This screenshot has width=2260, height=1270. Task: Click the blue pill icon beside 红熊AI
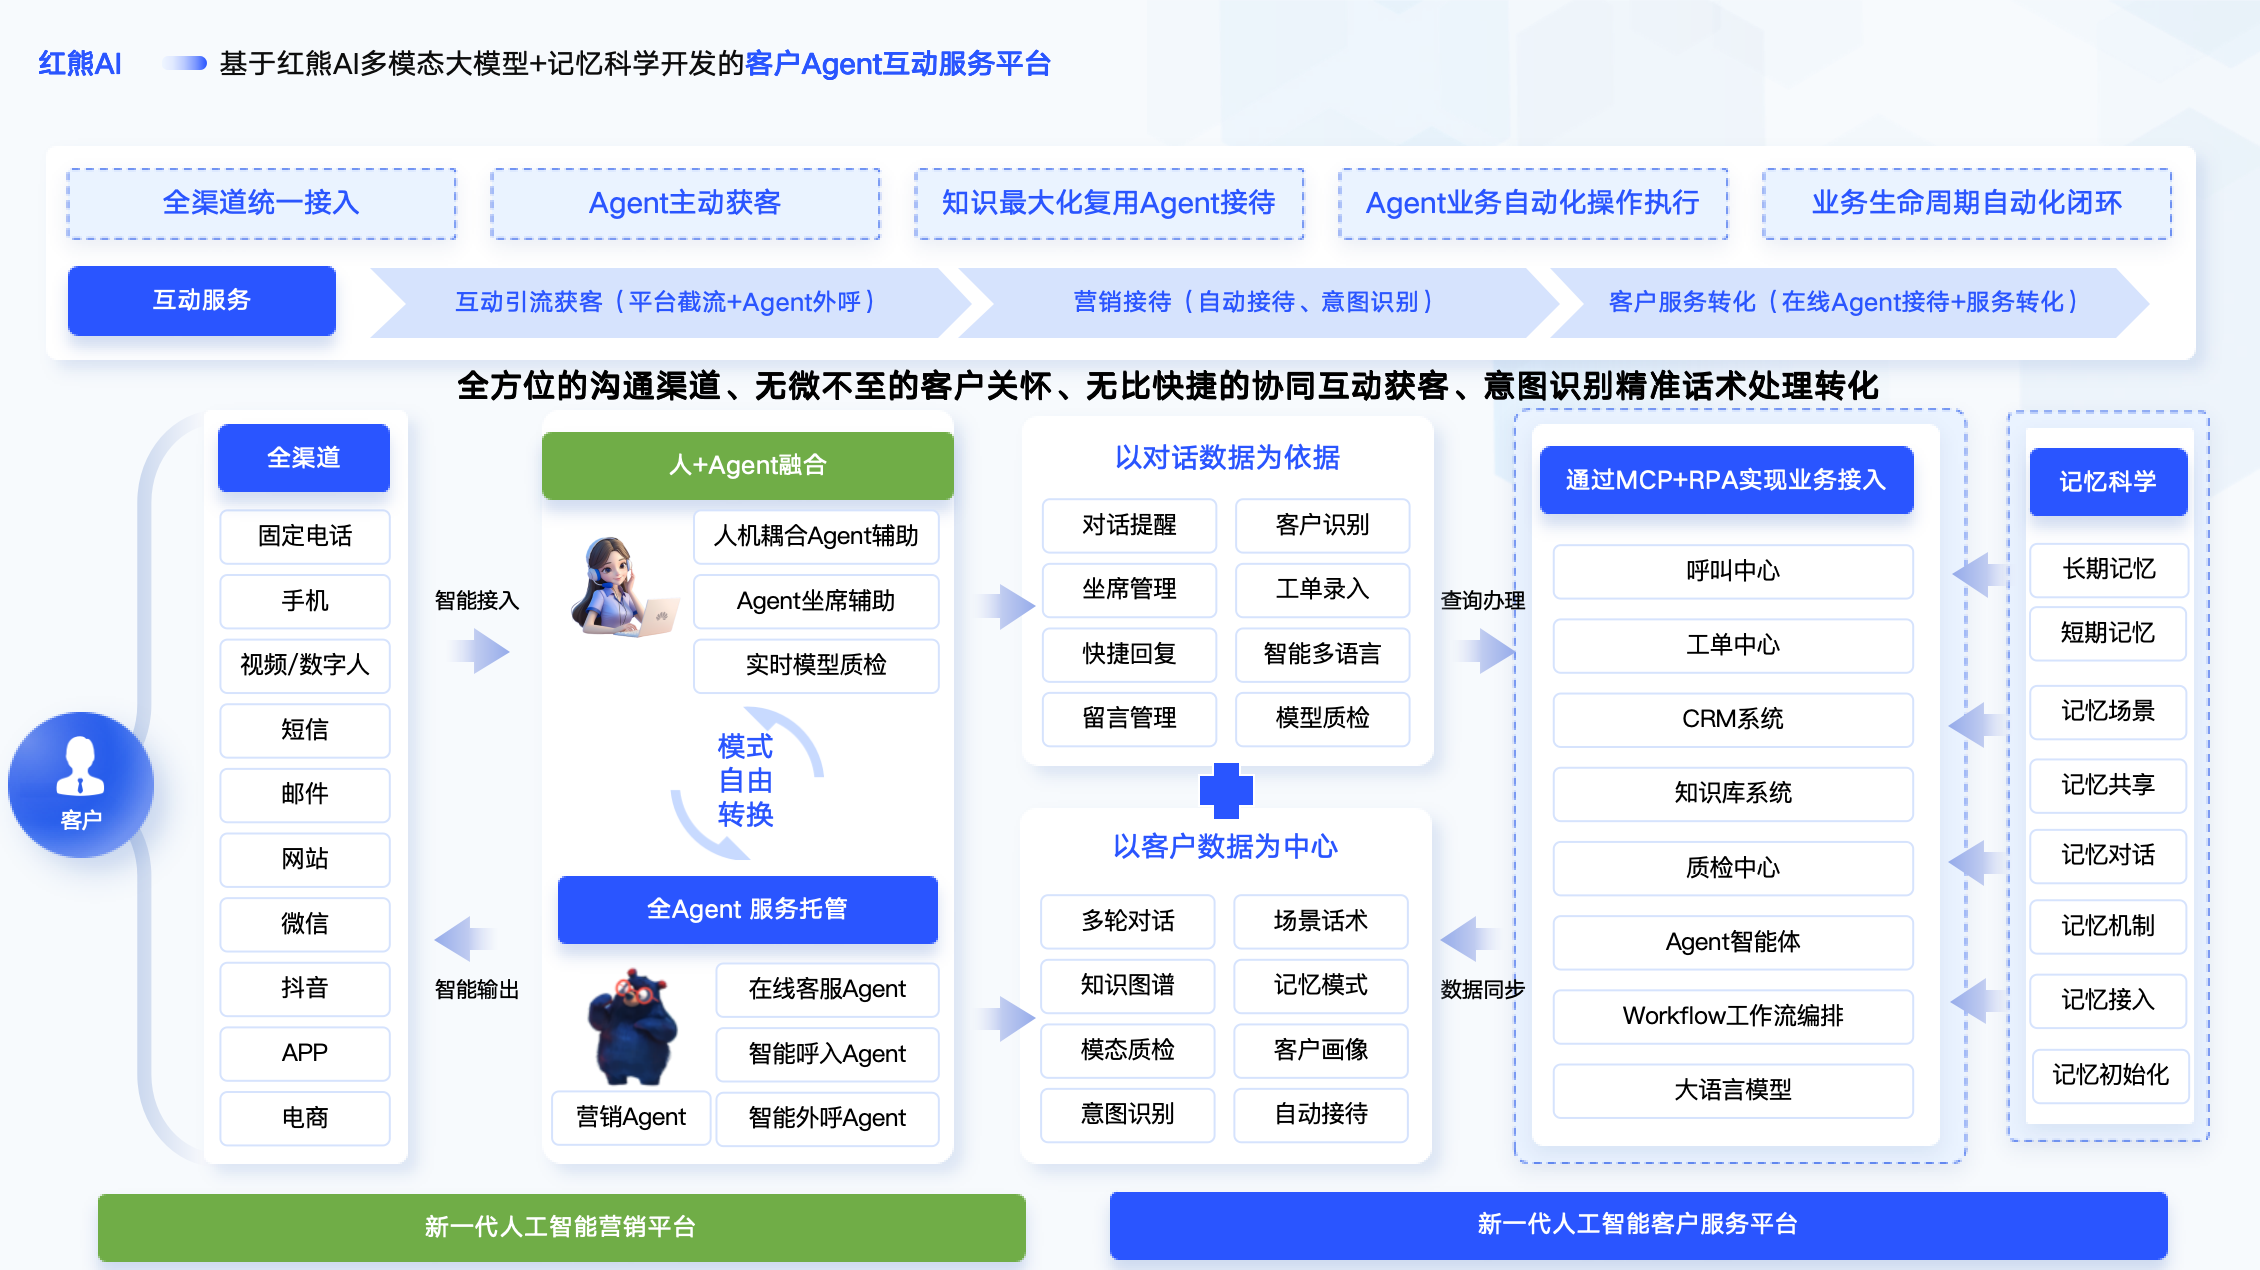coord(186,64)
